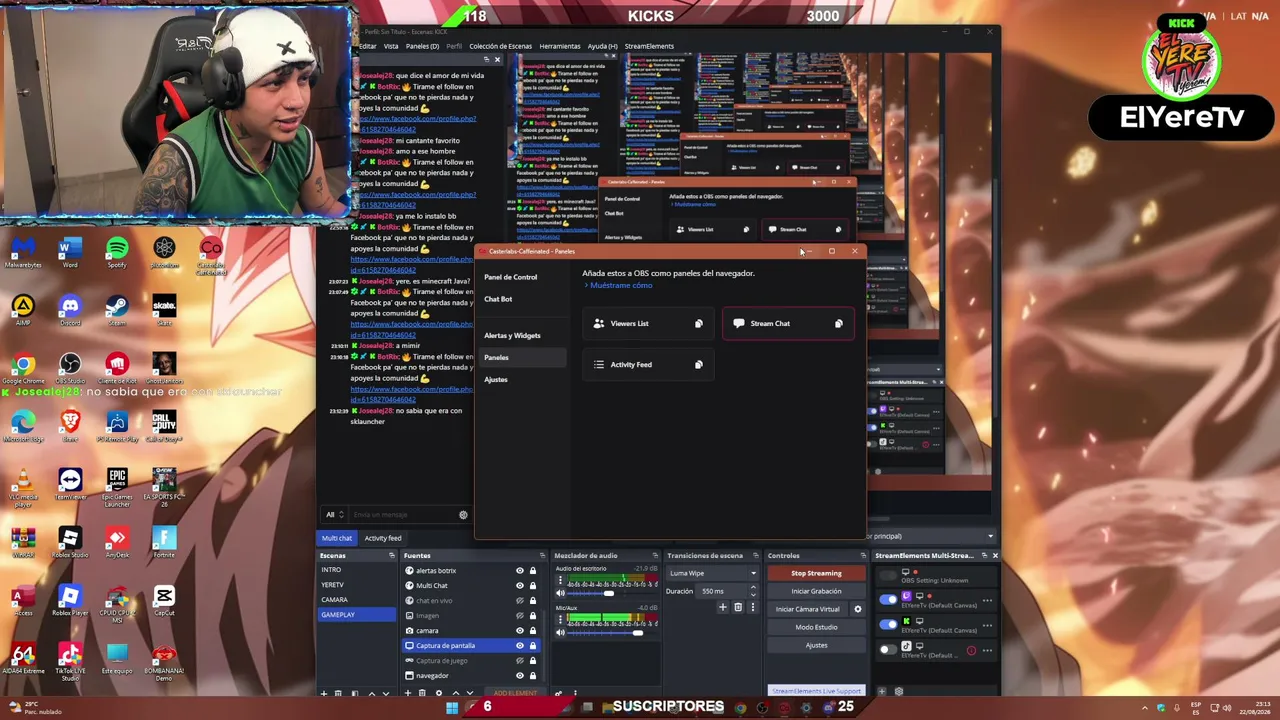The width and height of the screenshot is (1280, 720).
Task: Open the Editar menu in OBS
Action: tap(368, 46)
